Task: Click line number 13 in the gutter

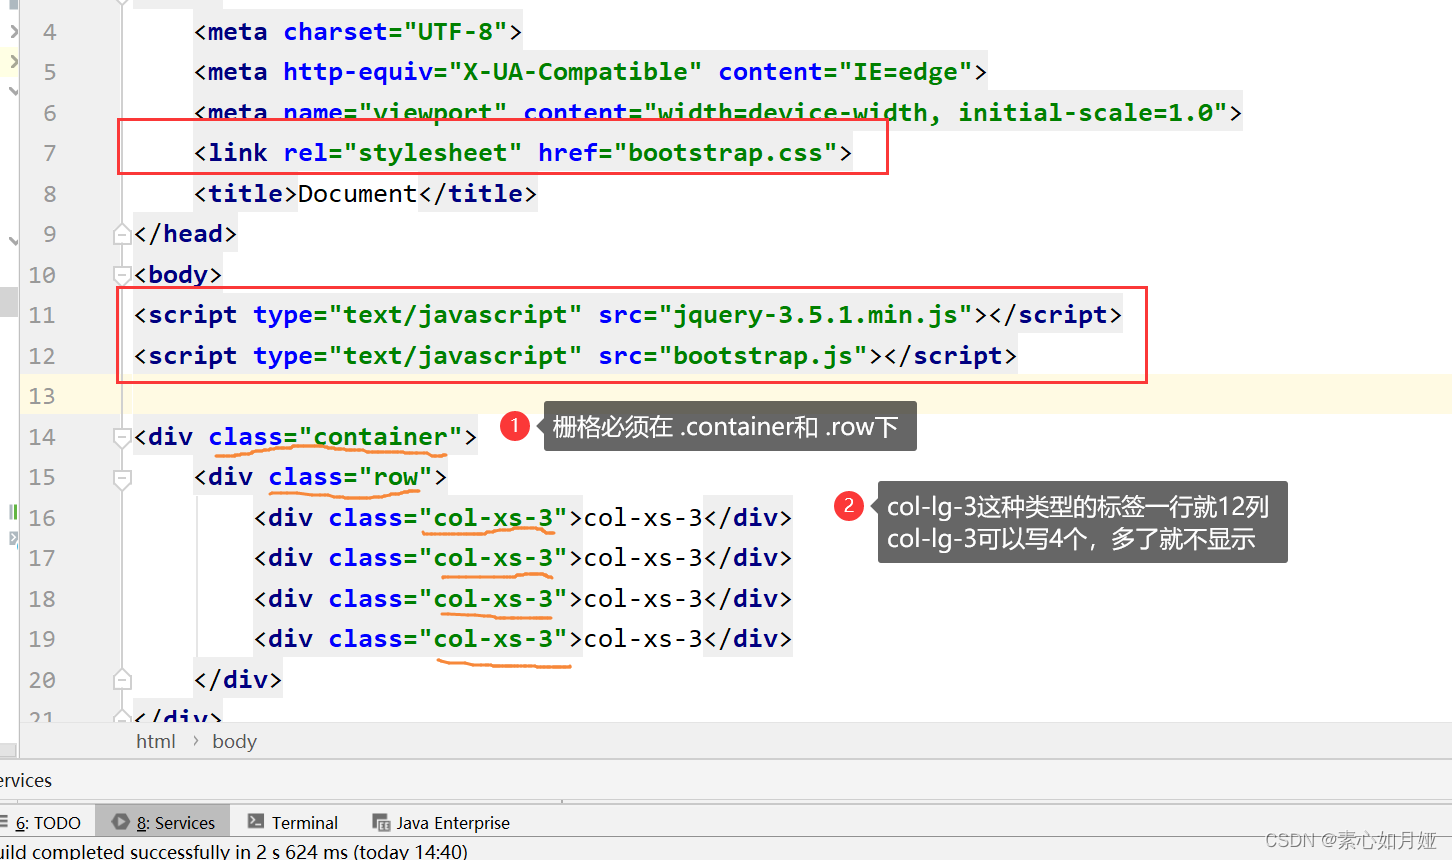Action: 42,396
